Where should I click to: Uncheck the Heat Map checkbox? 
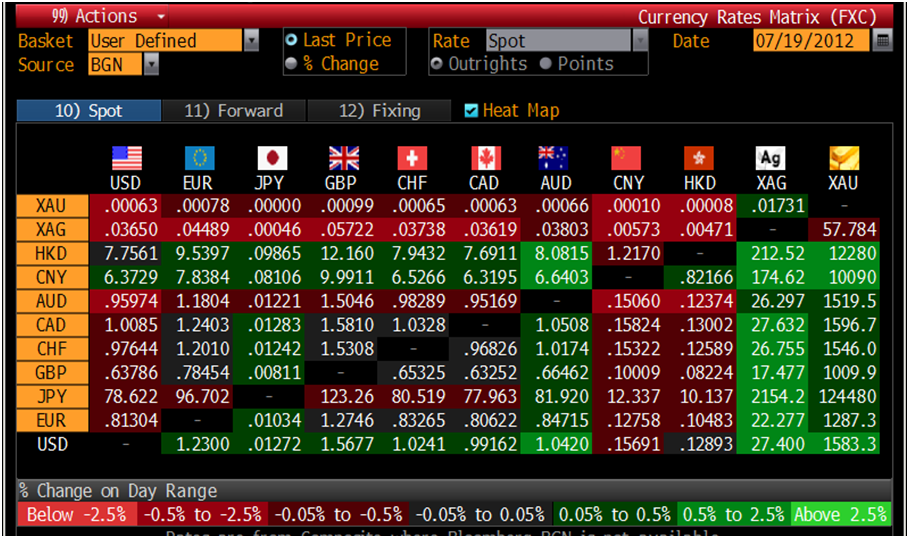471,111
